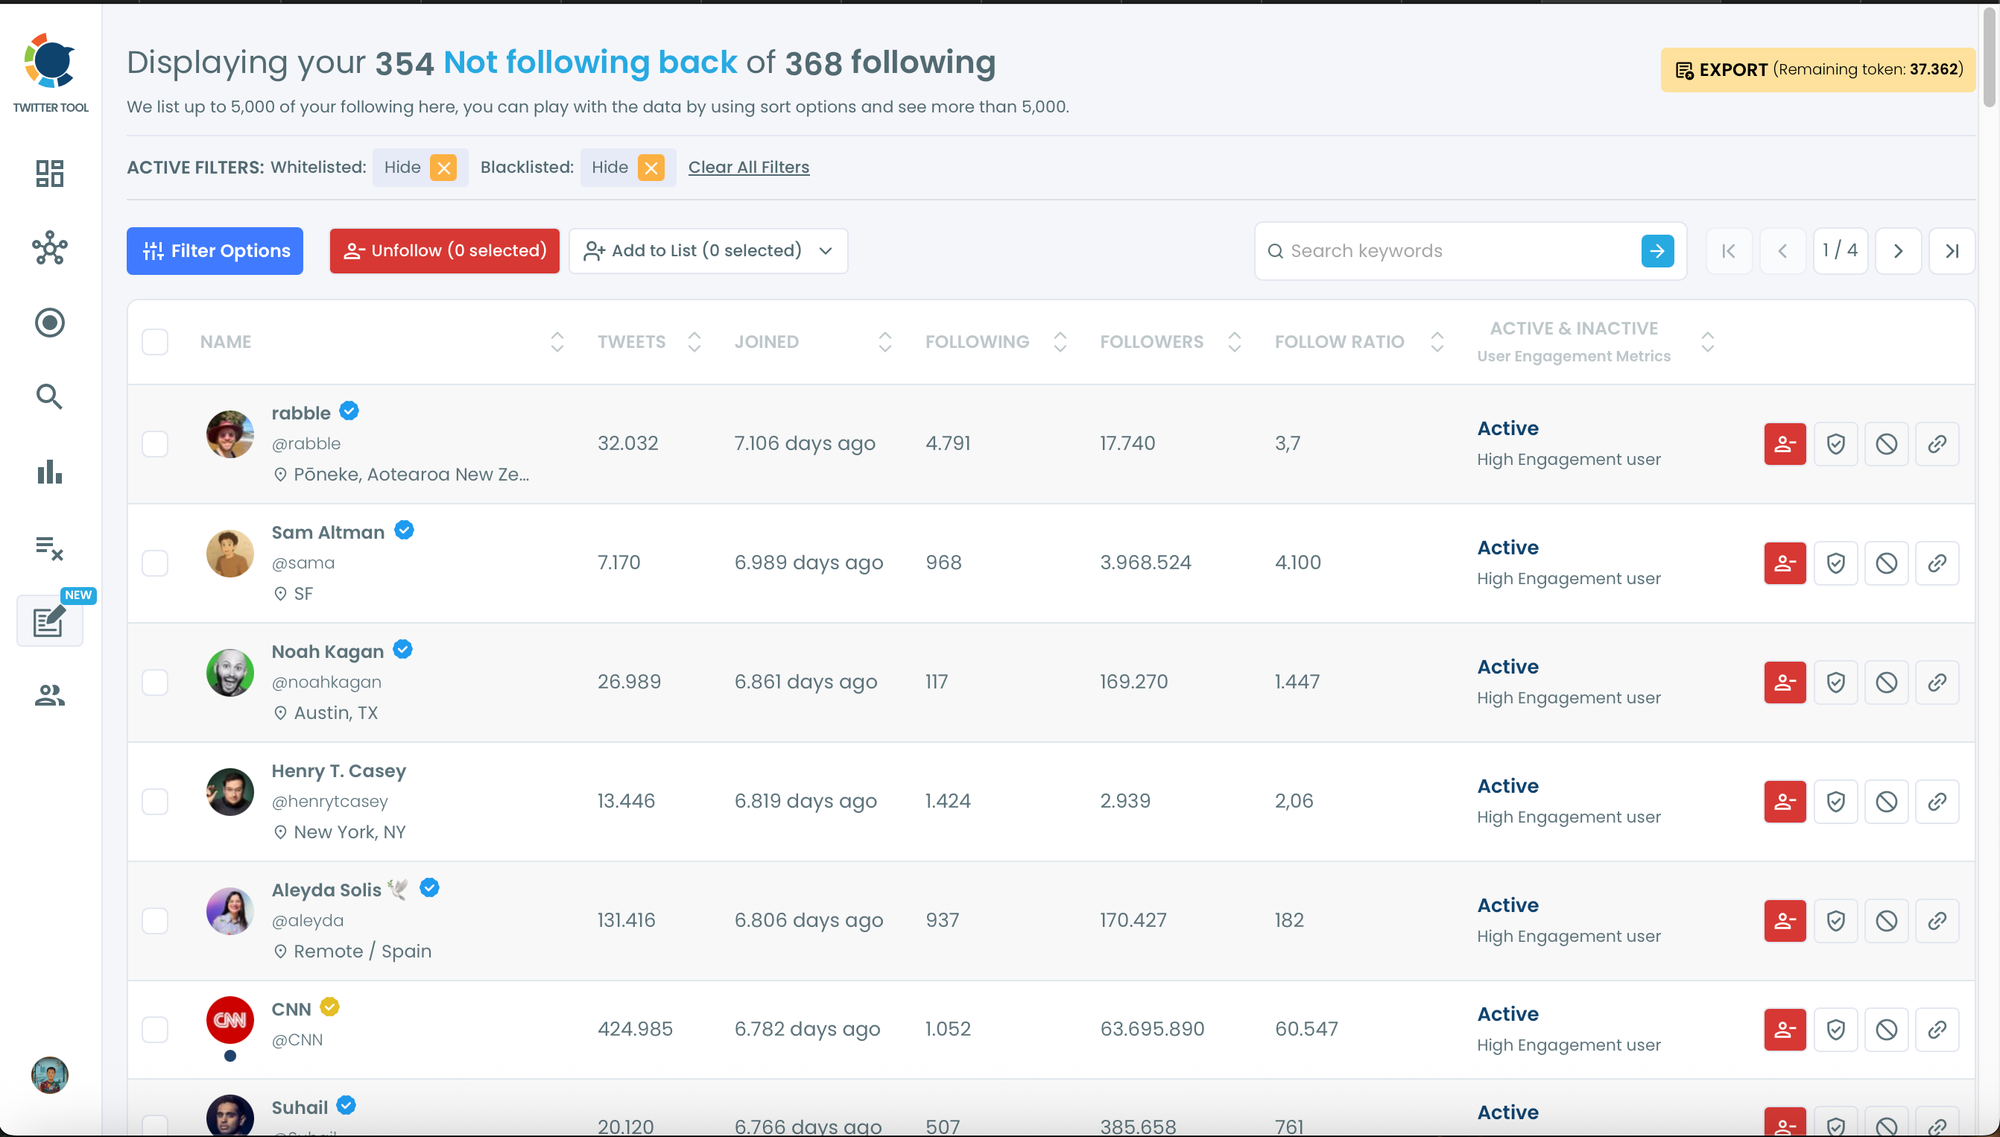Blacklist Noah Kagan using block icon
2000x1137 pixels.
1886,682
